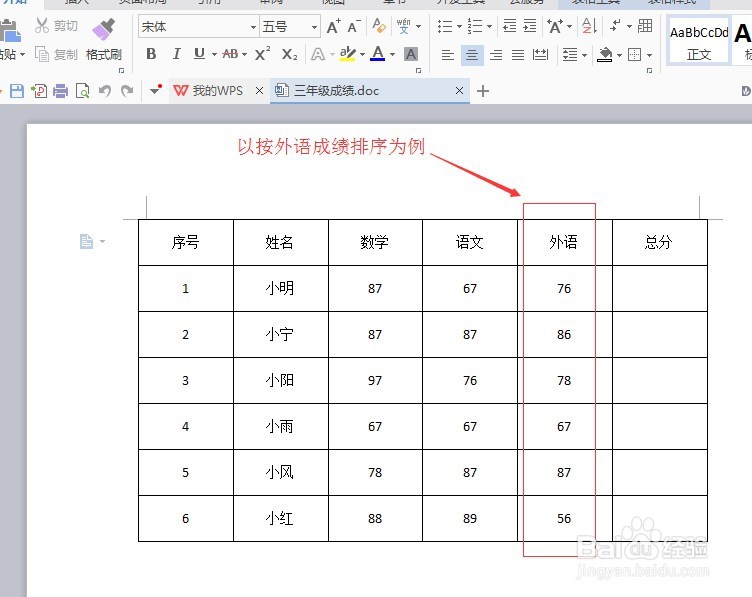This screenshot has height=597, width=752.
Task: Activate the Format Painter (格式刷) brush
Action: click(x=104, y=29)
